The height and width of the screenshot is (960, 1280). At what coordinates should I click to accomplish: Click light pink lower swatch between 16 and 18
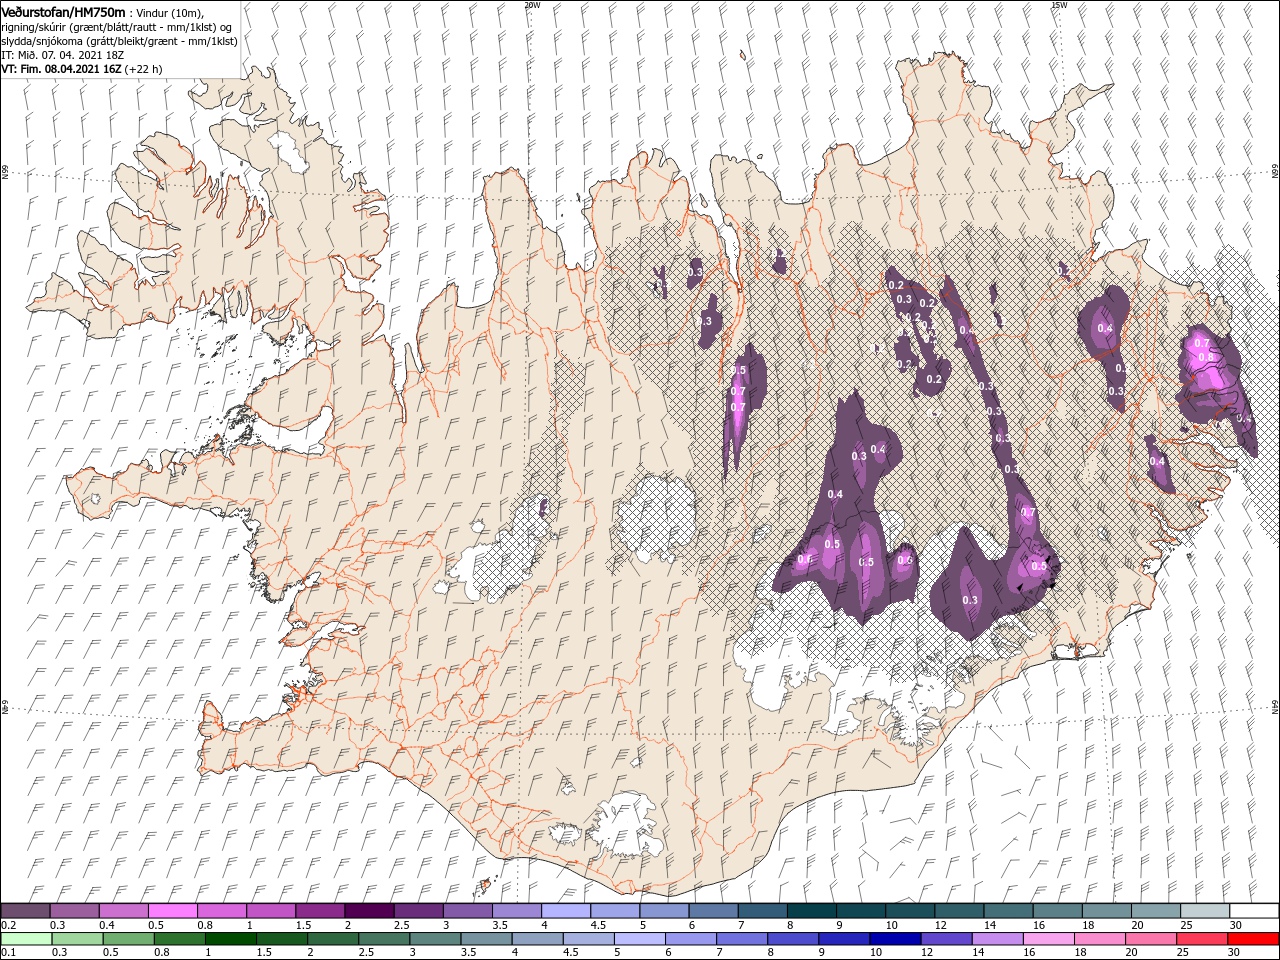(x=1047, y=939)
